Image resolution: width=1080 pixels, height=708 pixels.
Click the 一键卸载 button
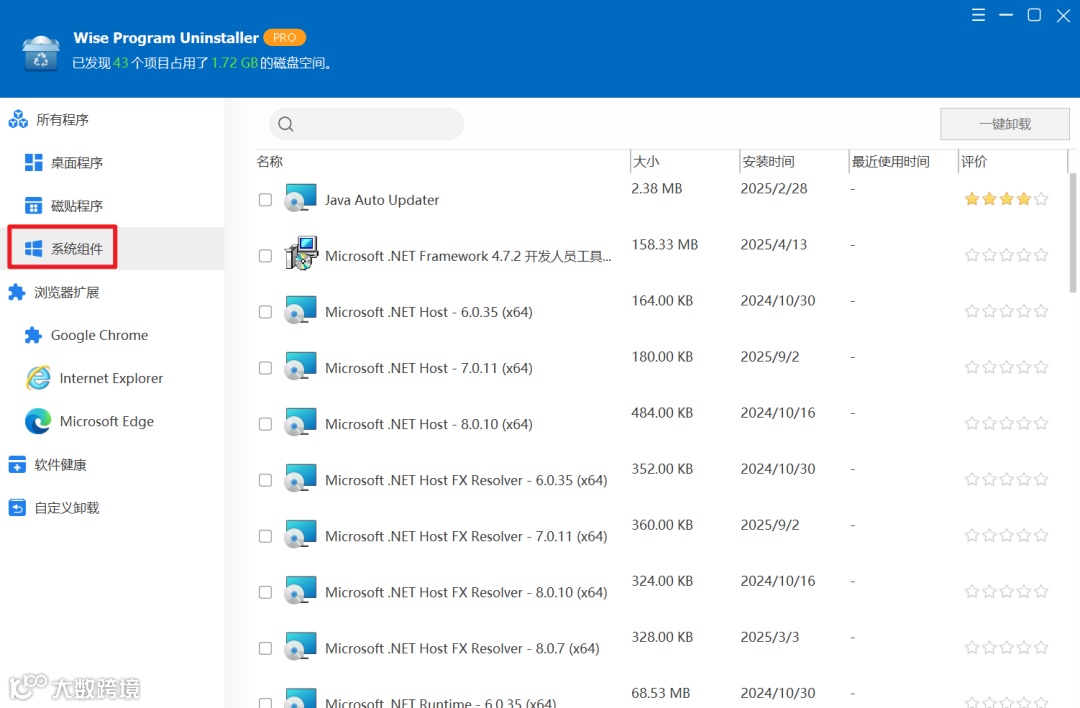(x=1005, y=124)
